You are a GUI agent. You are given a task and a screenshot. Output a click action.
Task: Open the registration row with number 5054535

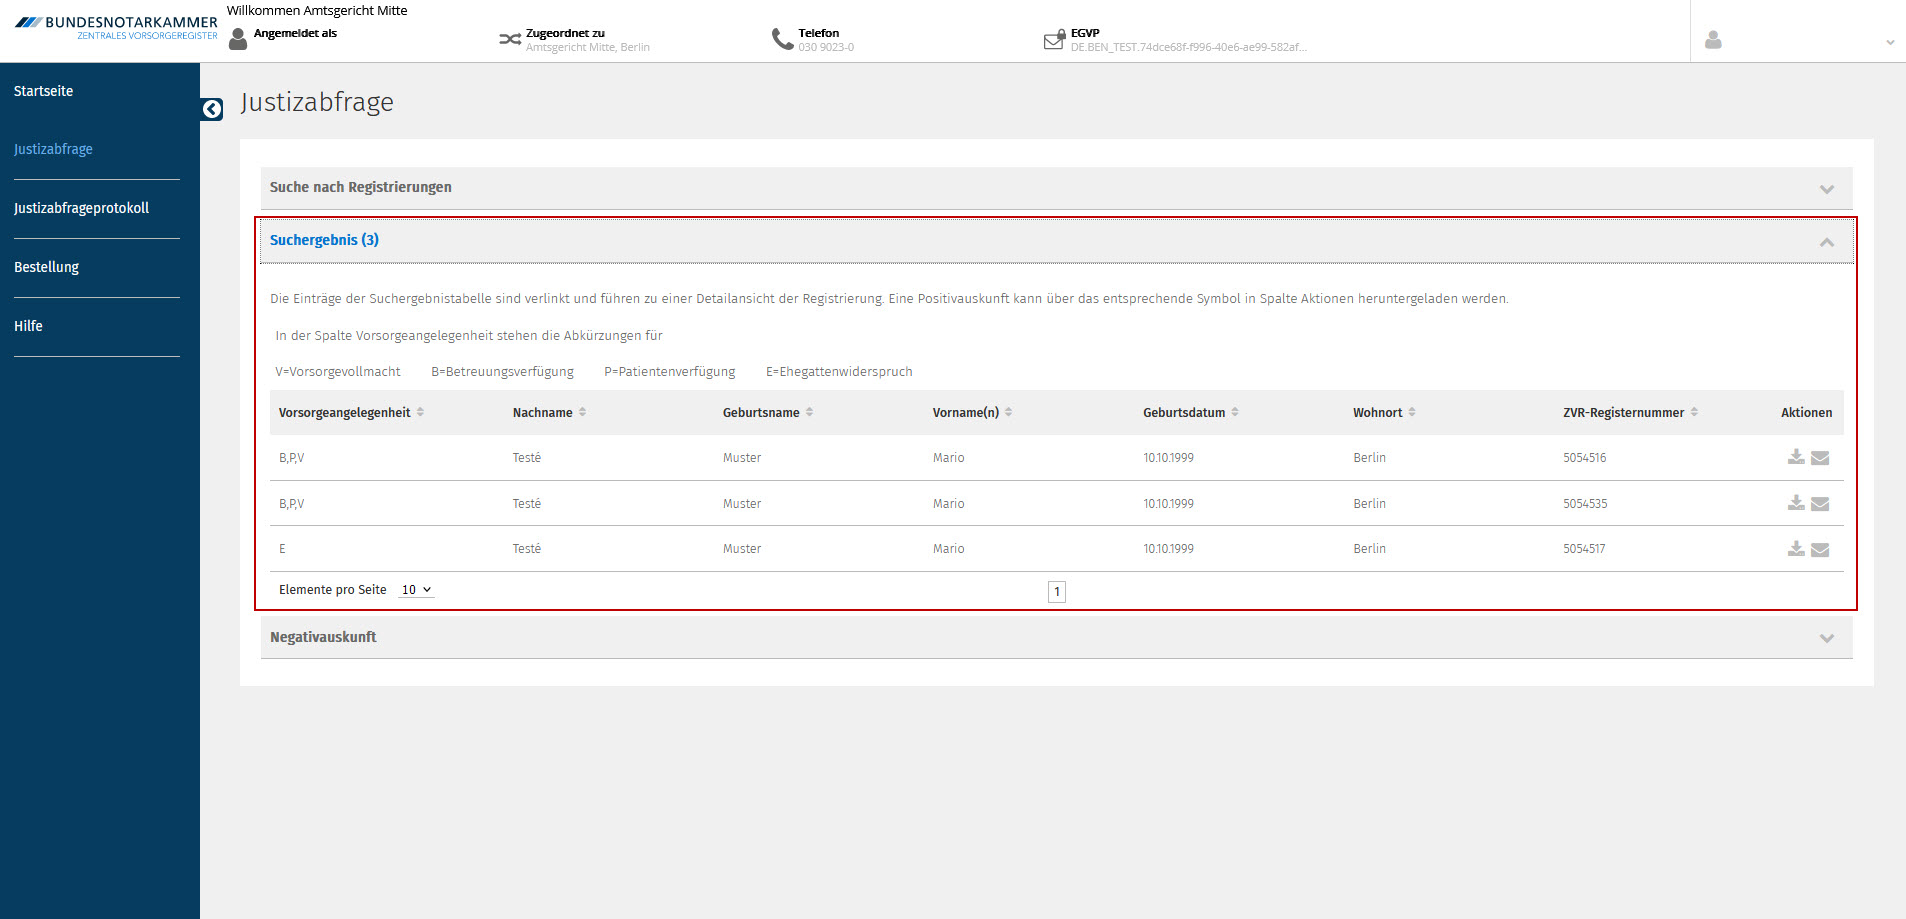click(1056, 503)
